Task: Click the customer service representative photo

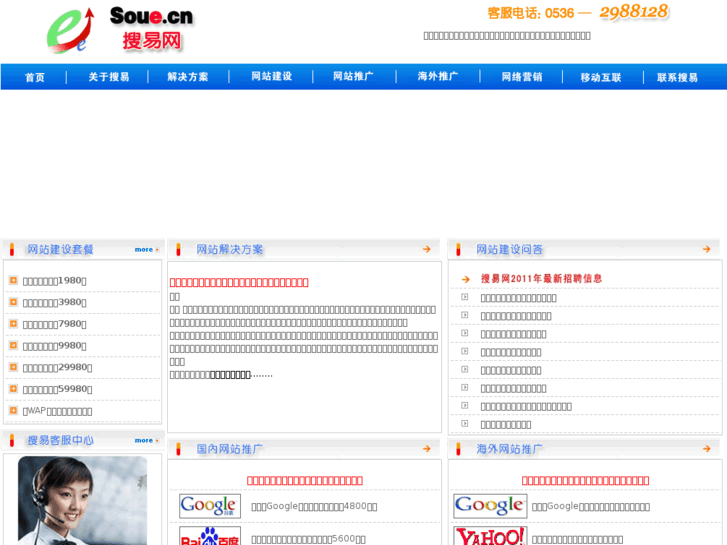Action: point(83,500)
